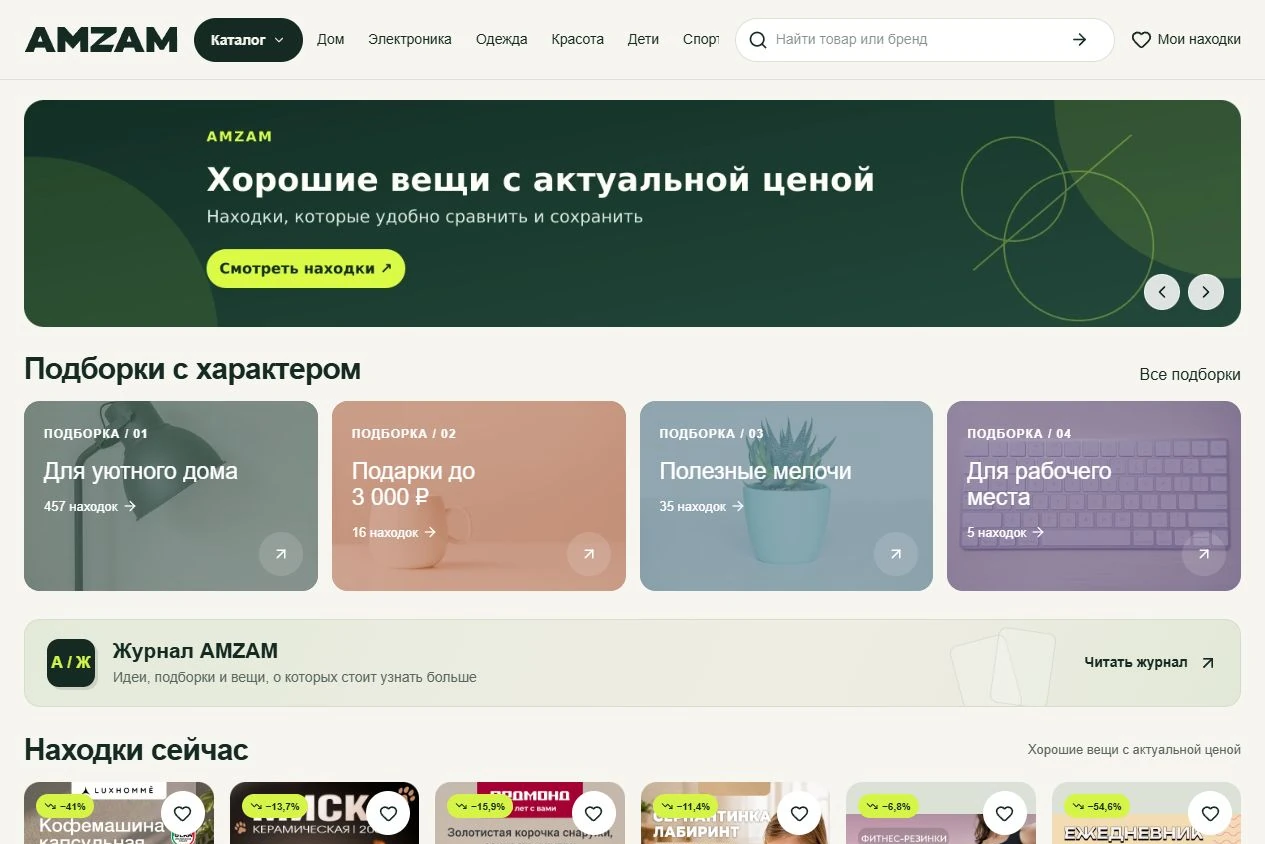Open the Дети category
Image resolution: width=1265 pixels, height=844 pixels.
coord(644,40)
